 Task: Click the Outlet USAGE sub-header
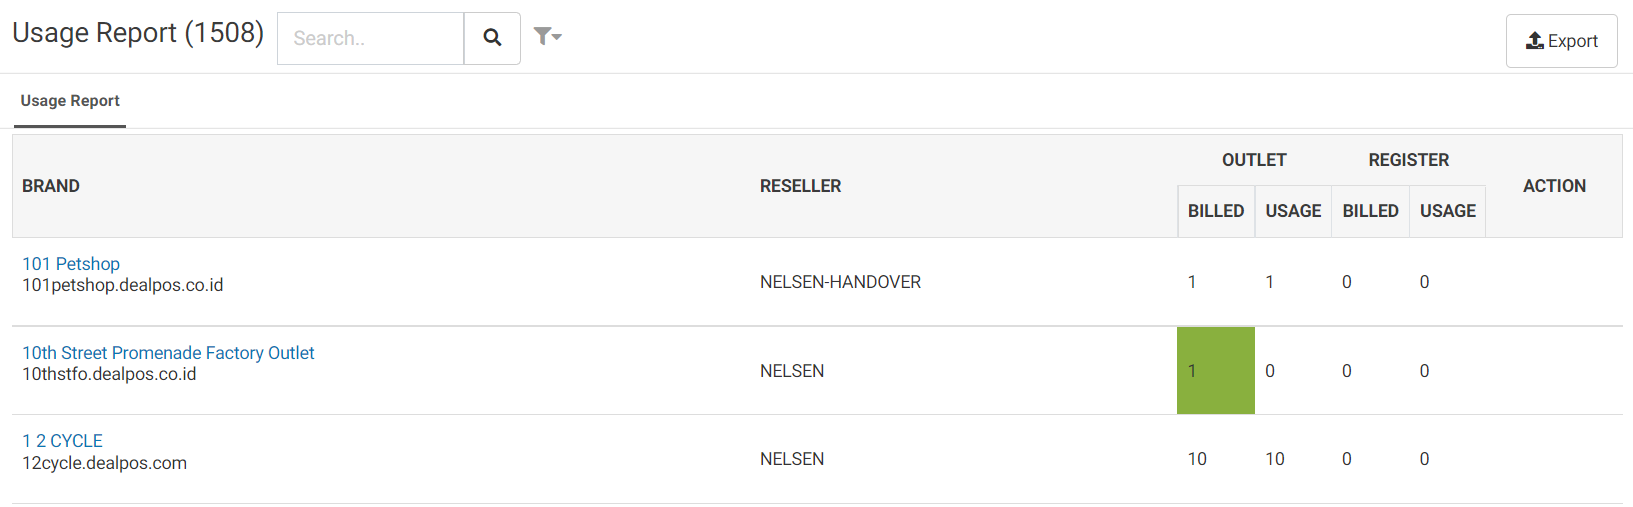(1293, 211)
